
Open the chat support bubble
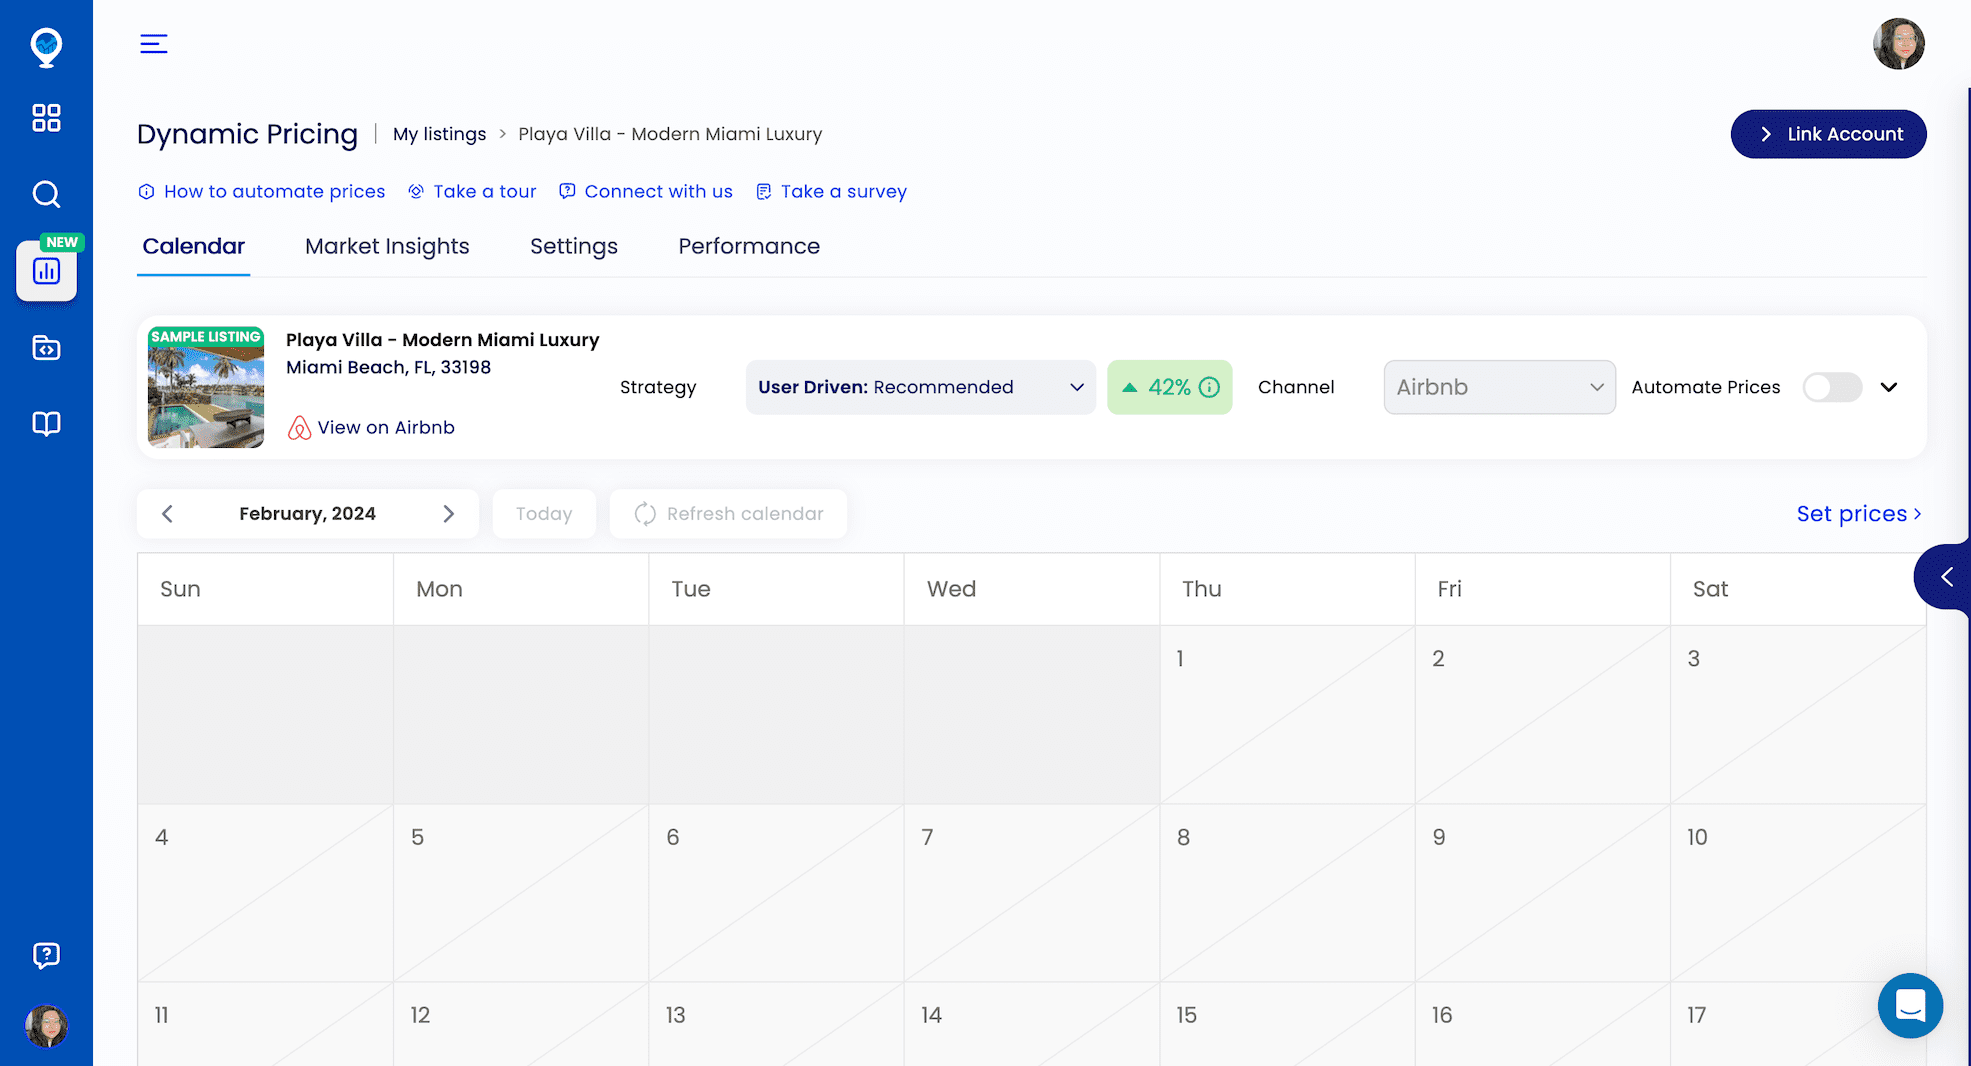tap(1909, 1005)
